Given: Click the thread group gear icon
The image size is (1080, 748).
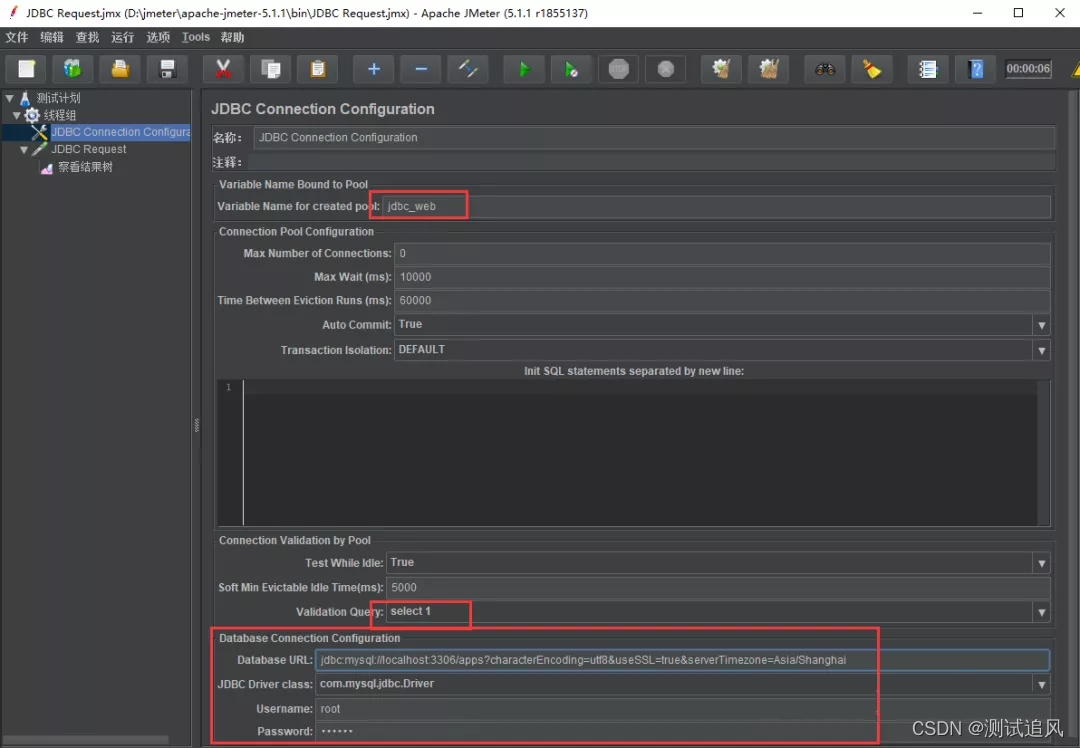Looking at the screenshot, I should click(x=32, y=115).
